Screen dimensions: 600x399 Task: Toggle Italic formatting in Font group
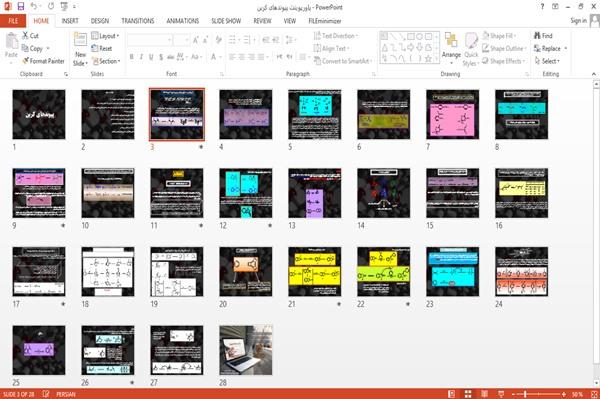coord(141,57)
